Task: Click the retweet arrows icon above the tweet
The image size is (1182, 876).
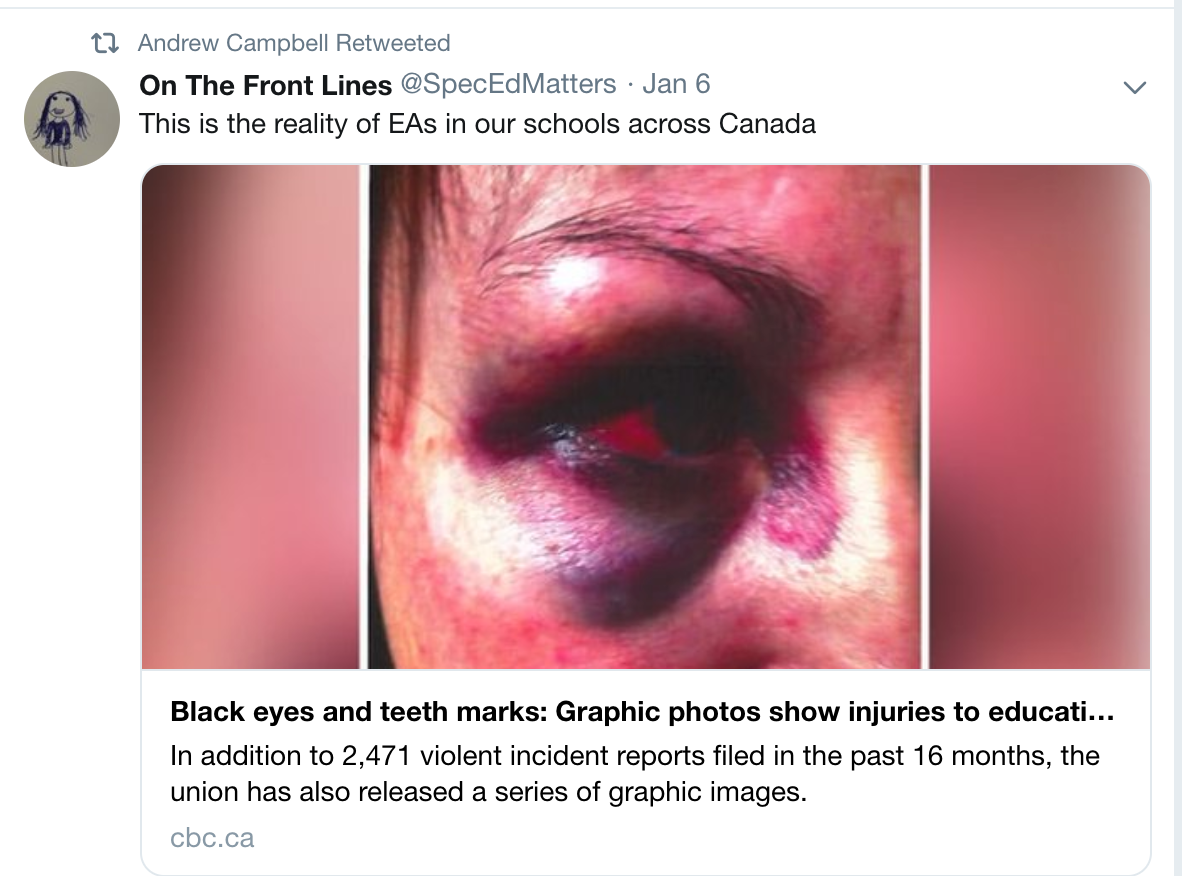Action: click(x=105, y=44)
